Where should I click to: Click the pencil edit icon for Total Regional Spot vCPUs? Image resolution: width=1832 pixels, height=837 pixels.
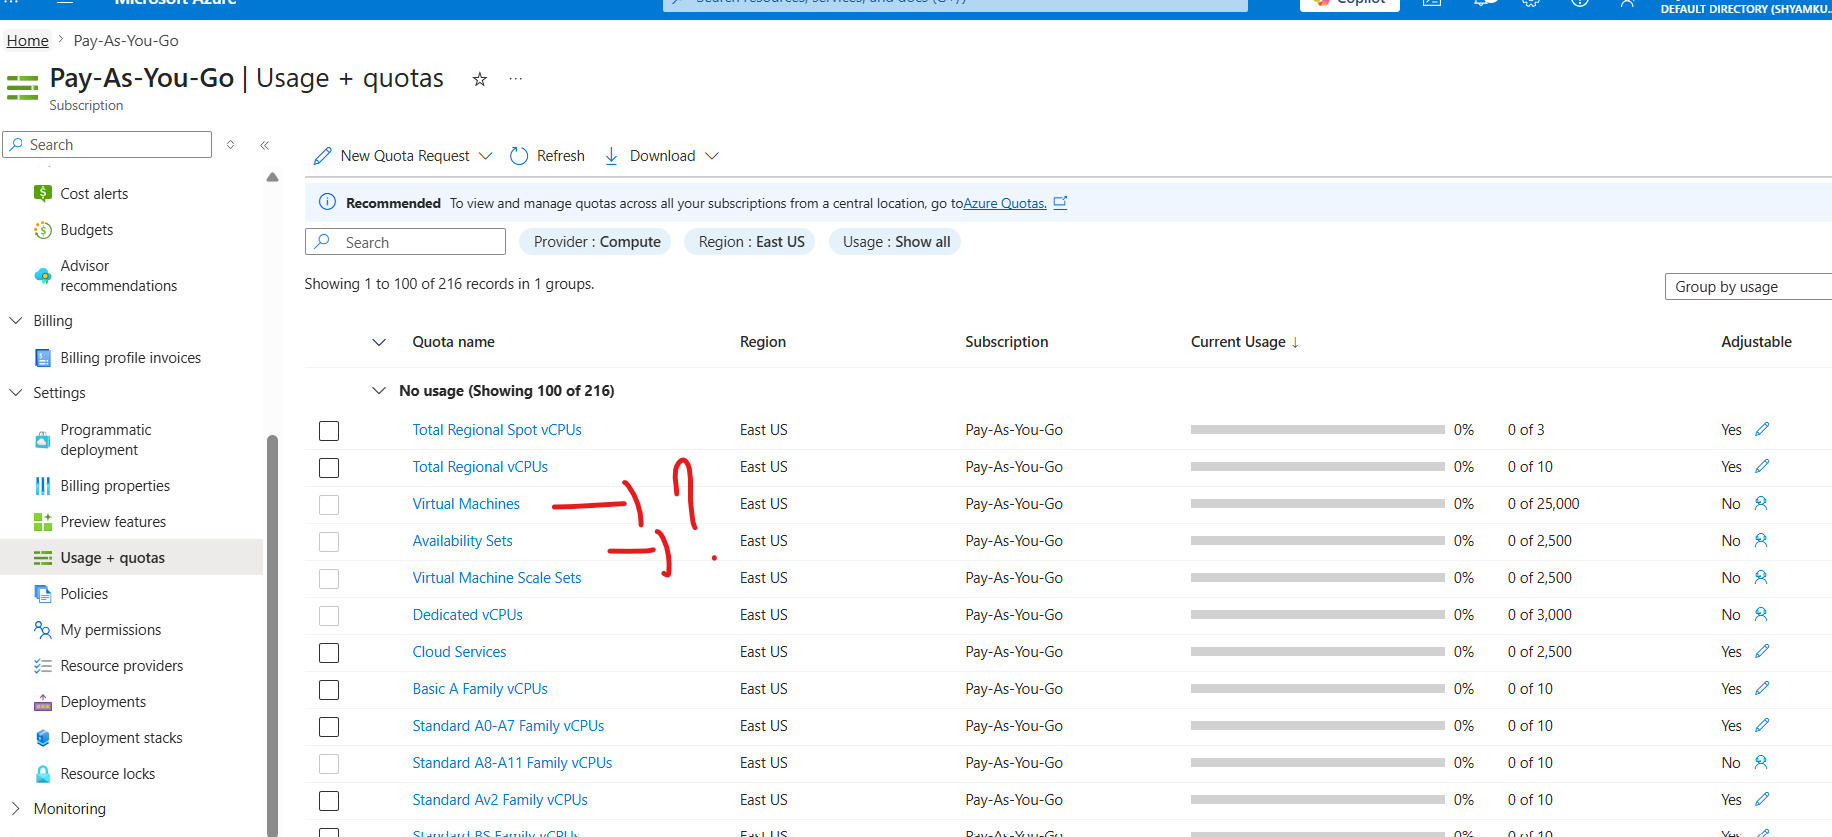point(1762,429)
